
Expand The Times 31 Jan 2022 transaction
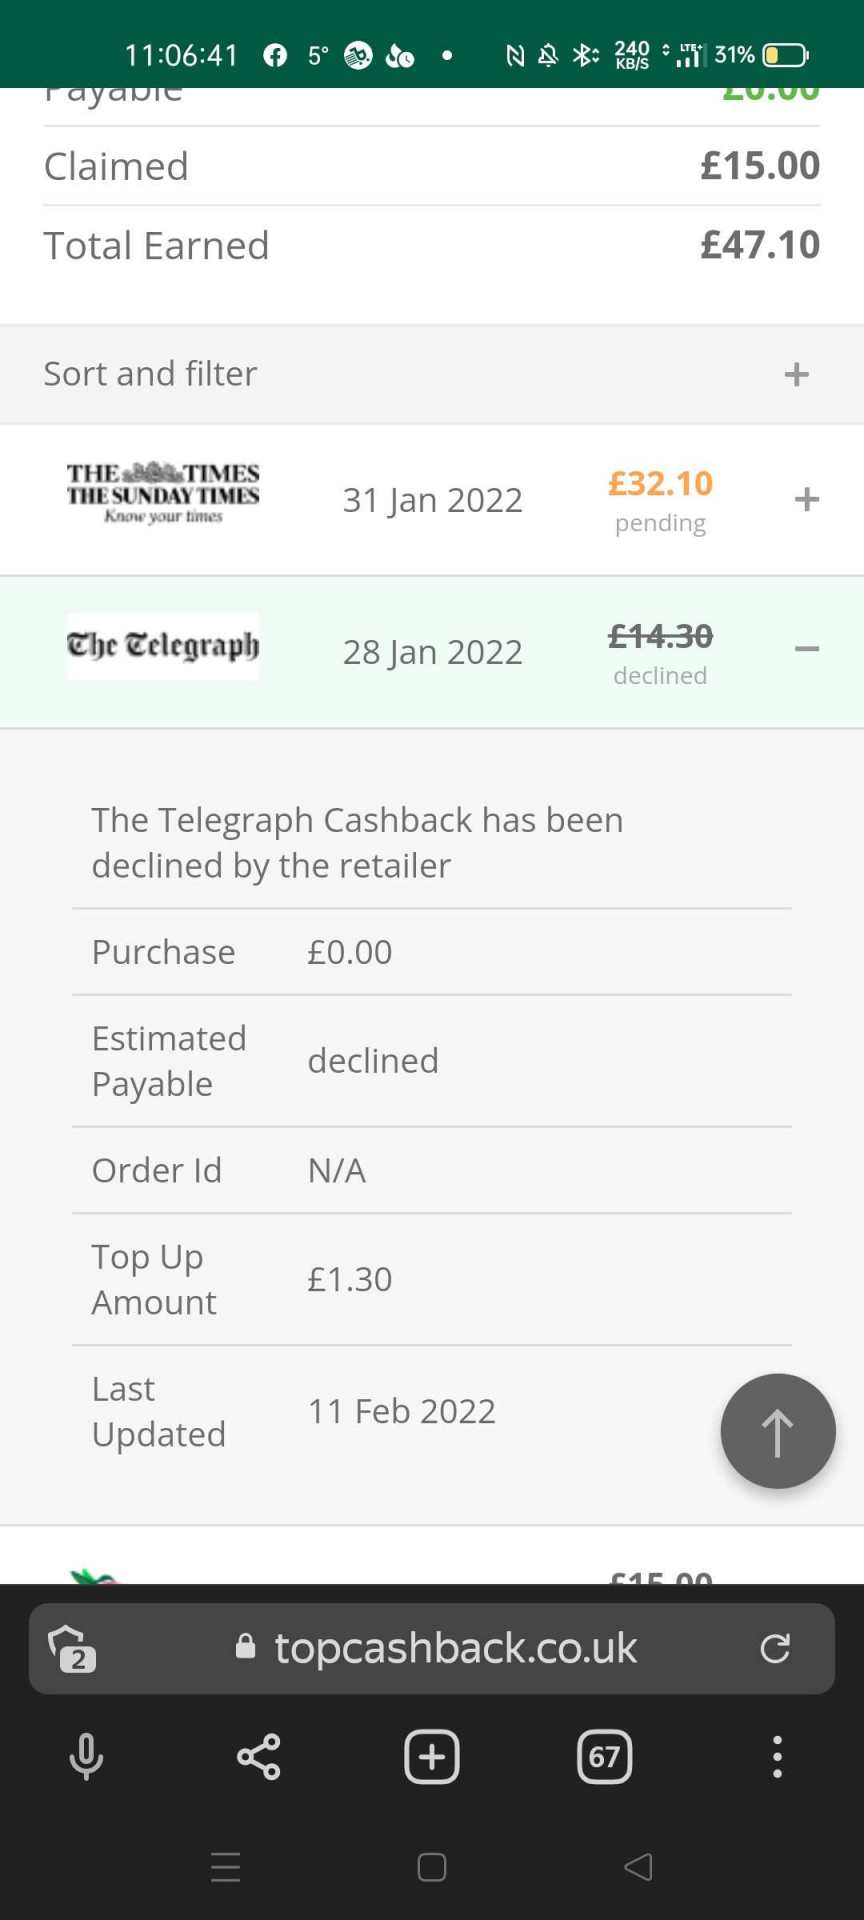[x=807, y=499]
